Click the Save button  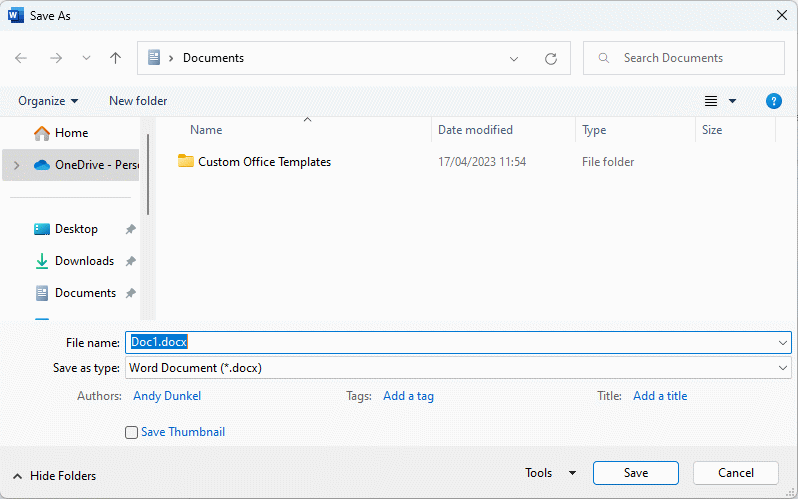636,473
